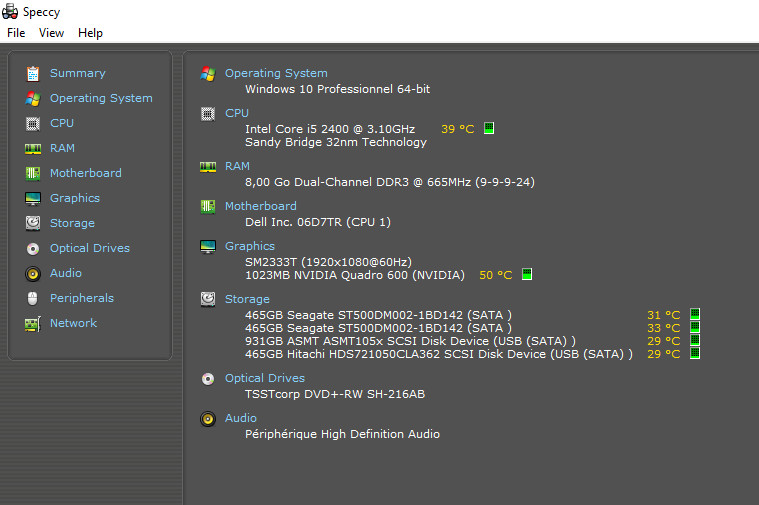The height and width of the screenshot is (505, 759).
Task: Click Windows 10 Professionnel 64-bit text
Action: tap(337, 89)
